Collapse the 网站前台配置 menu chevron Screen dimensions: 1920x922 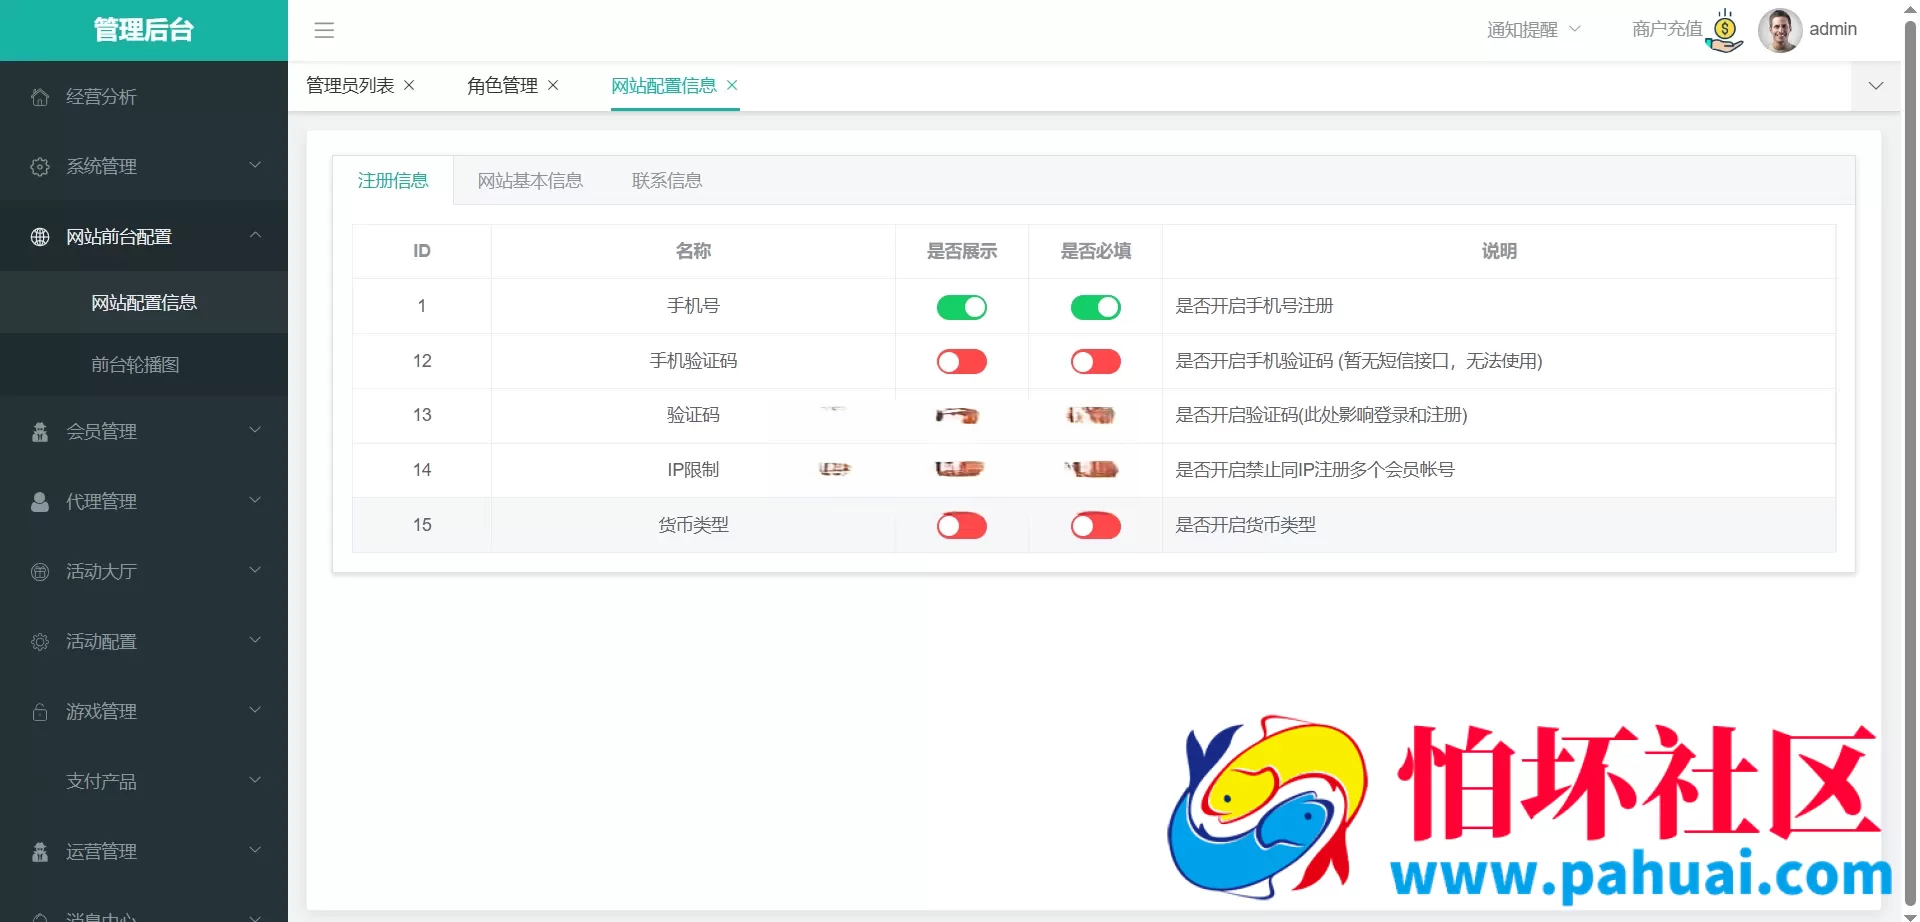255,235
